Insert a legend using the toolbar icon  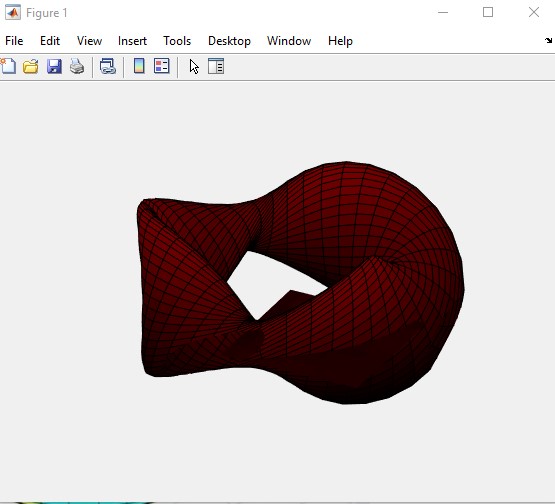[162, 66]
